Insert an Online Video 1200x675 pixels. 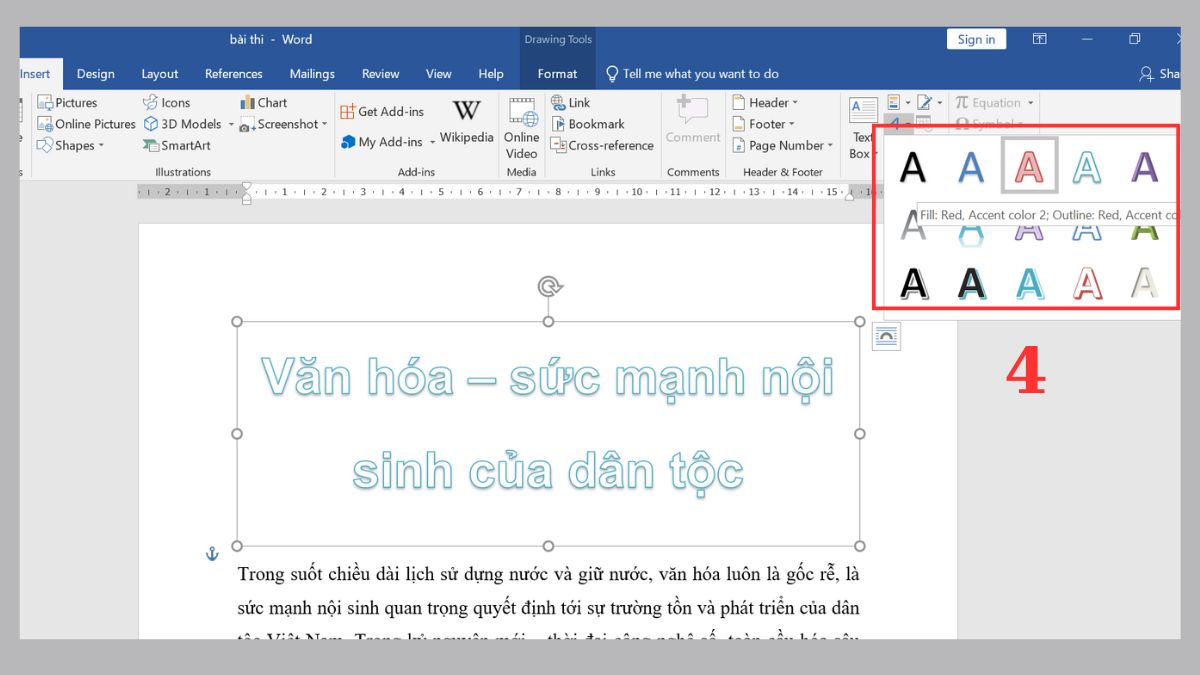pyautogui.click(x=521, y=127)
